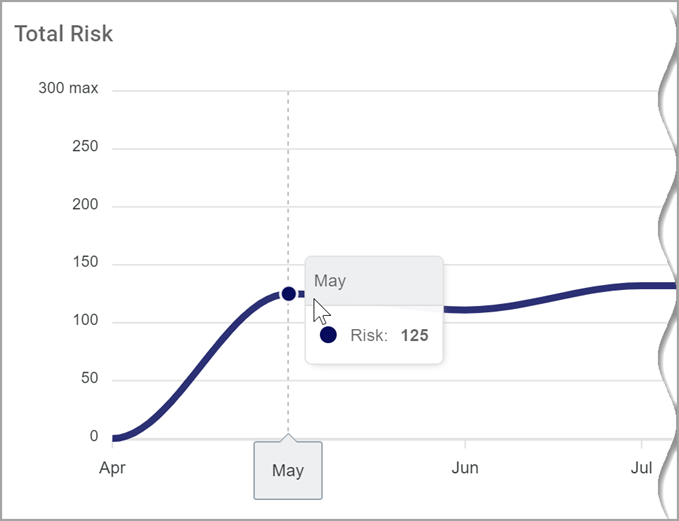Select the Jun label on the x-axis
Screen dimensions: 679x521
click(x=465, y=467)
